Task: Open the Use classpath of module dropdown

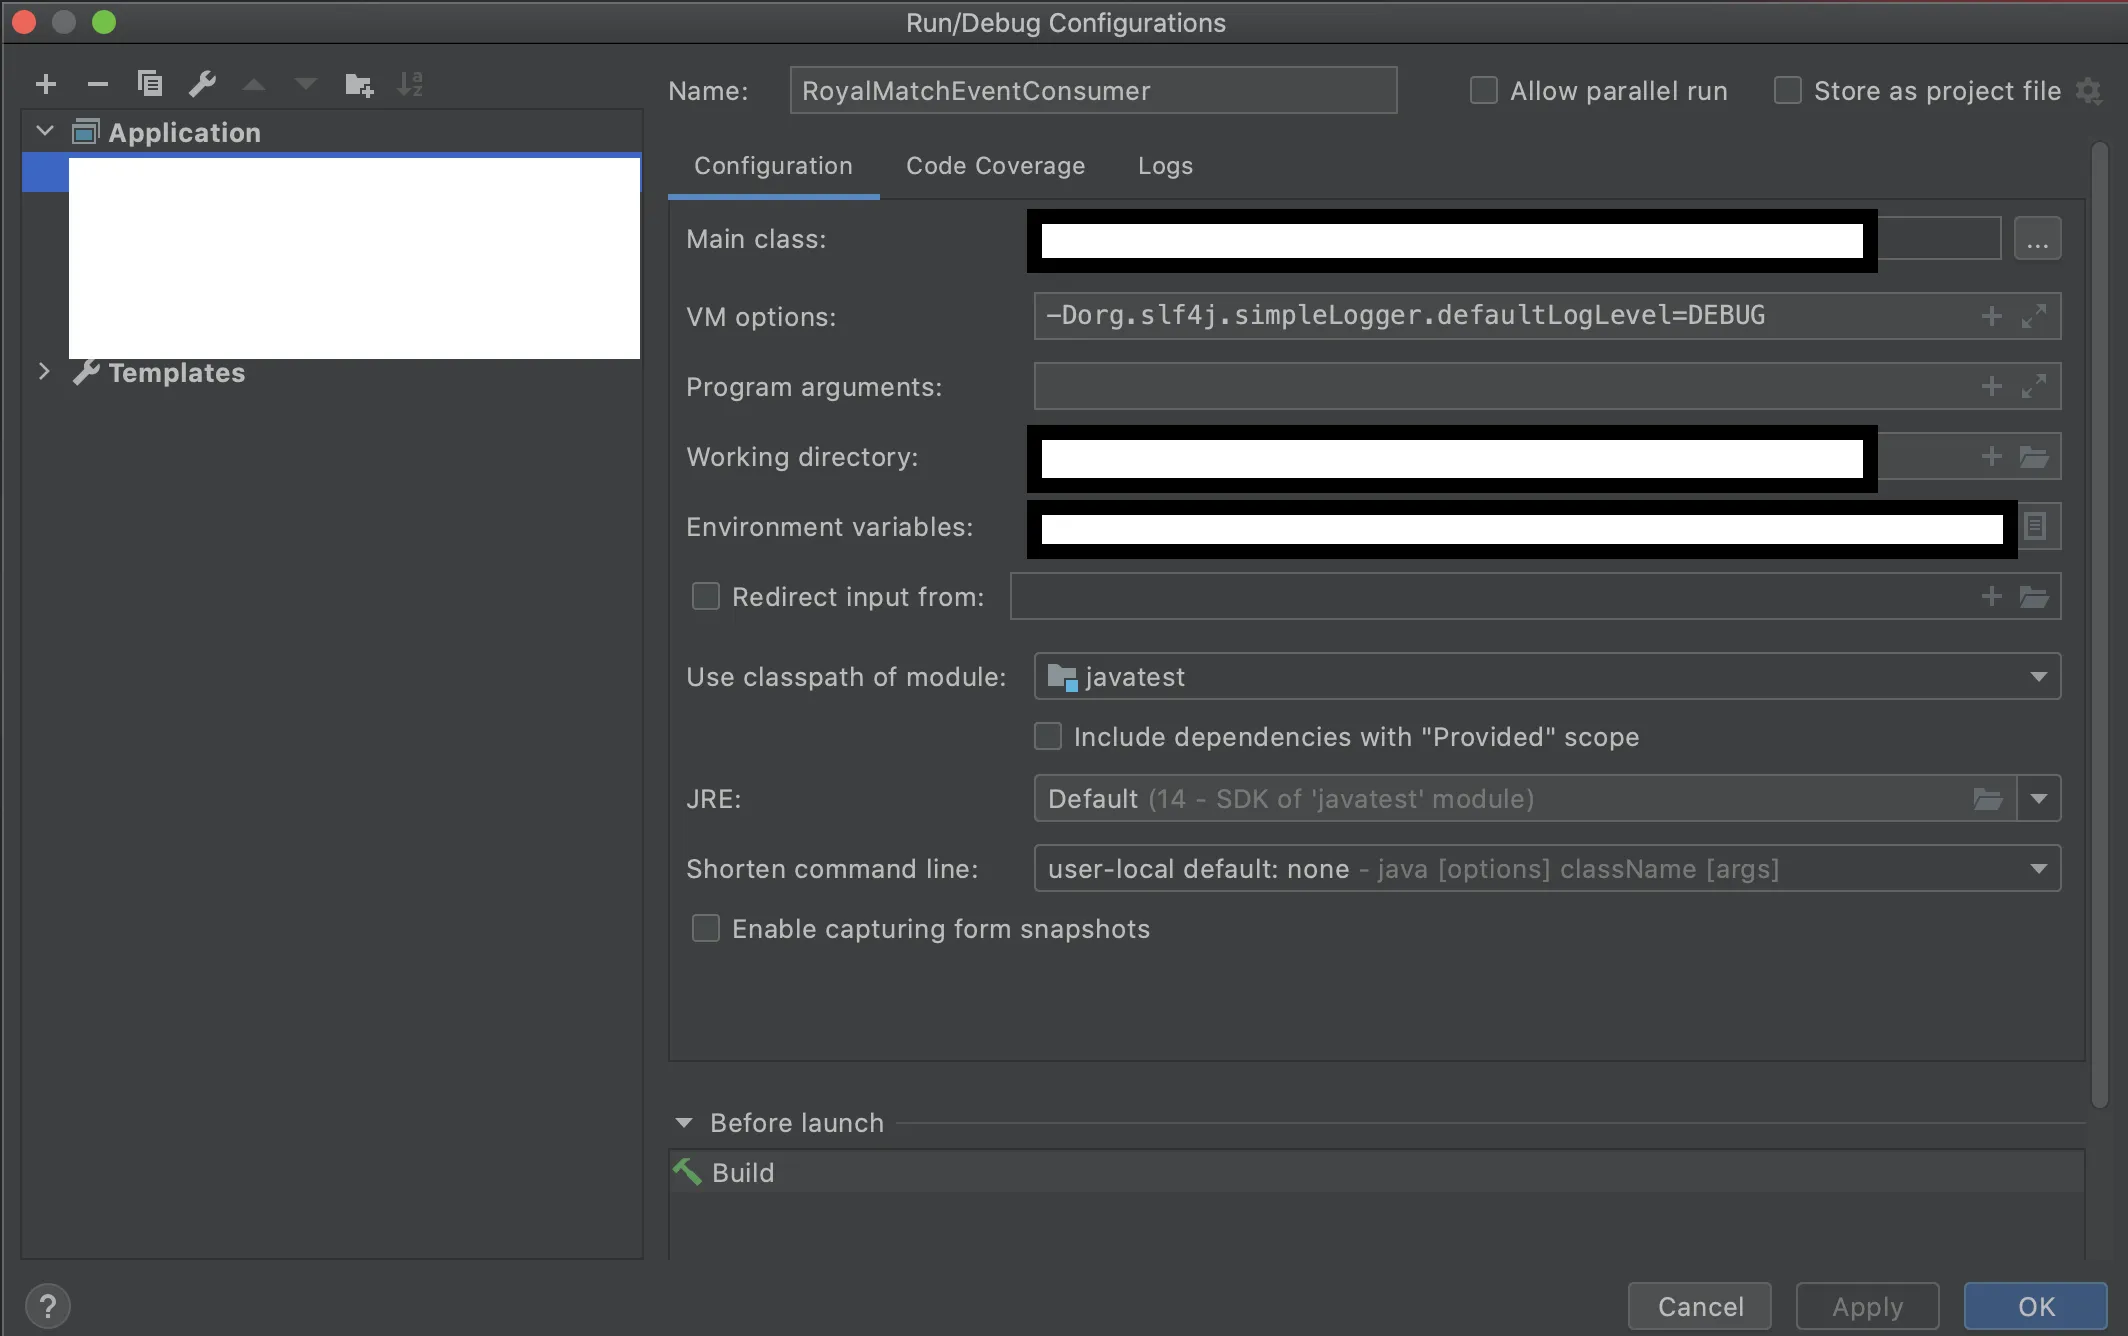Action: point(2038,677)
